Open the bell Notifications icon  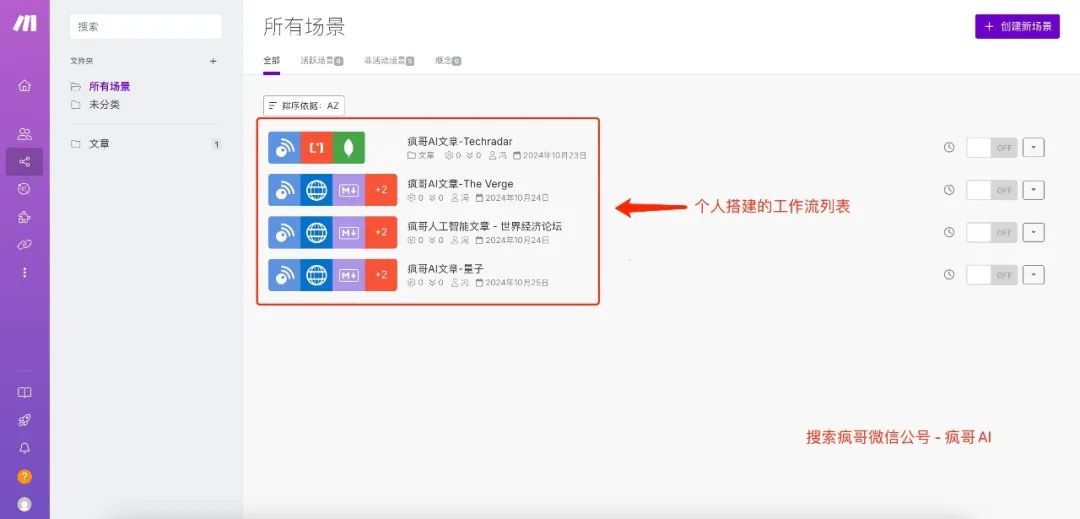25,448
